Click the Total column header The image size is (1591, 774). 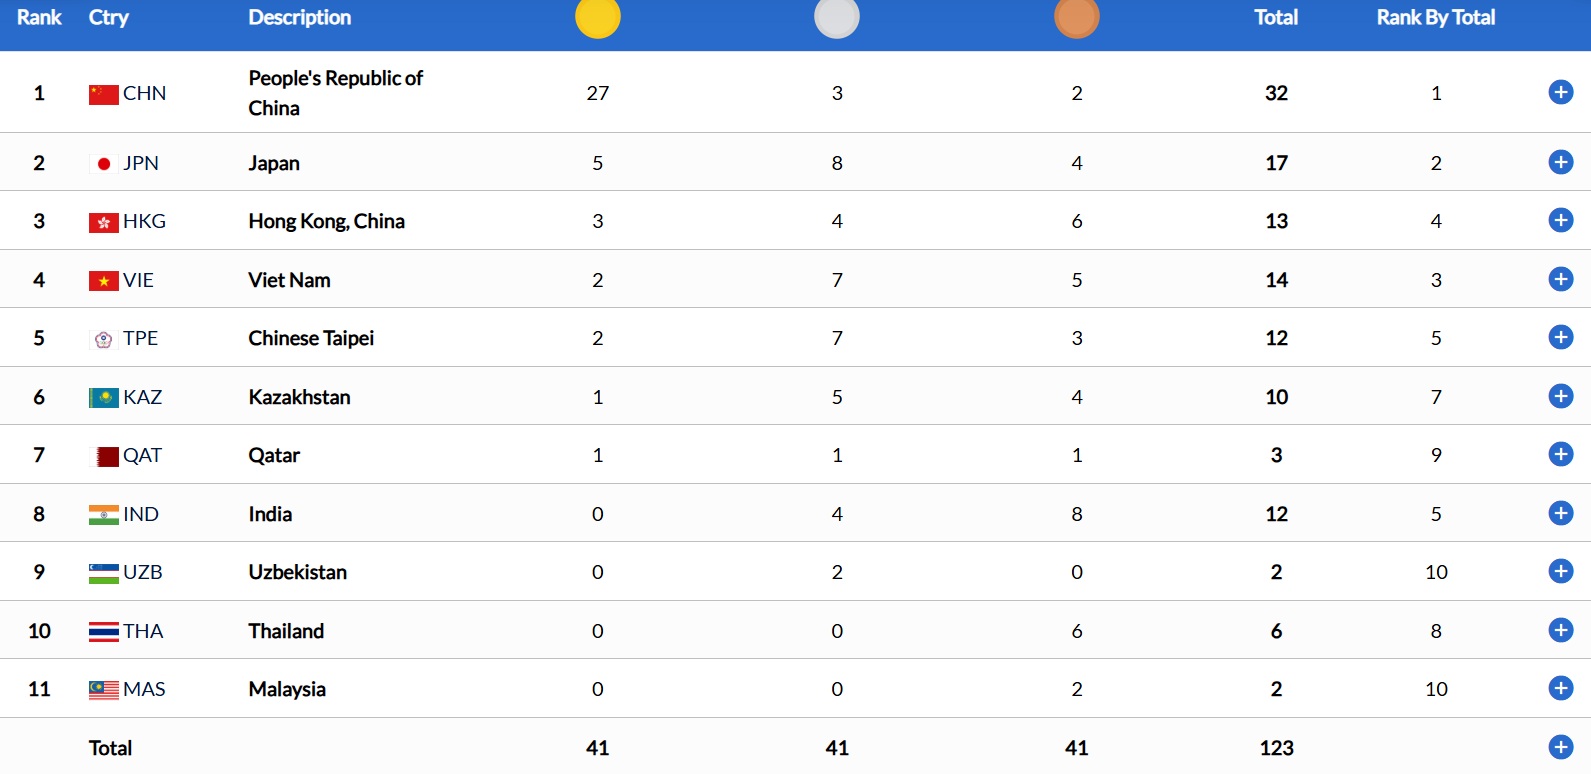pyautogui.click(x=1276, y=18)
